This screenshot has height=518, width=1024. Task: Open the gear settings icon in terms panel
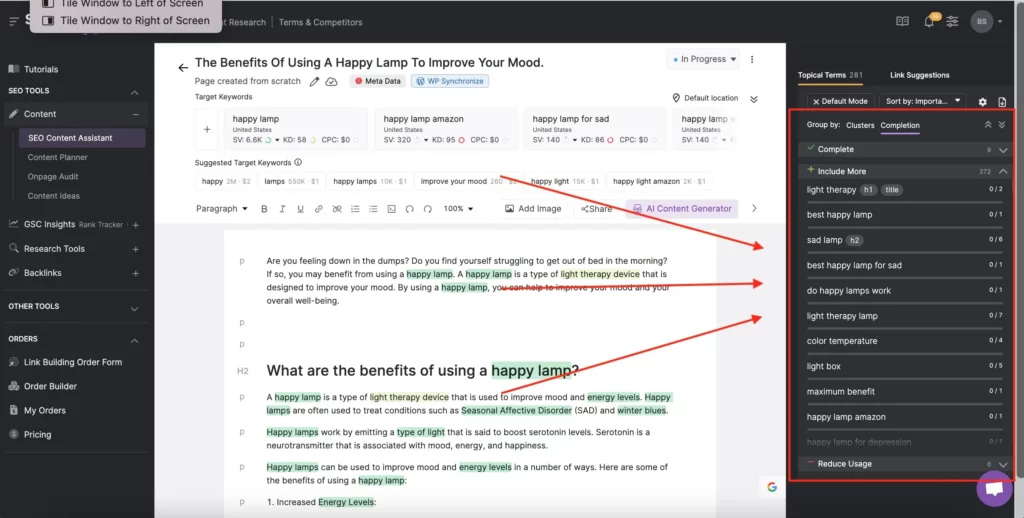click(x=982, y=102)
